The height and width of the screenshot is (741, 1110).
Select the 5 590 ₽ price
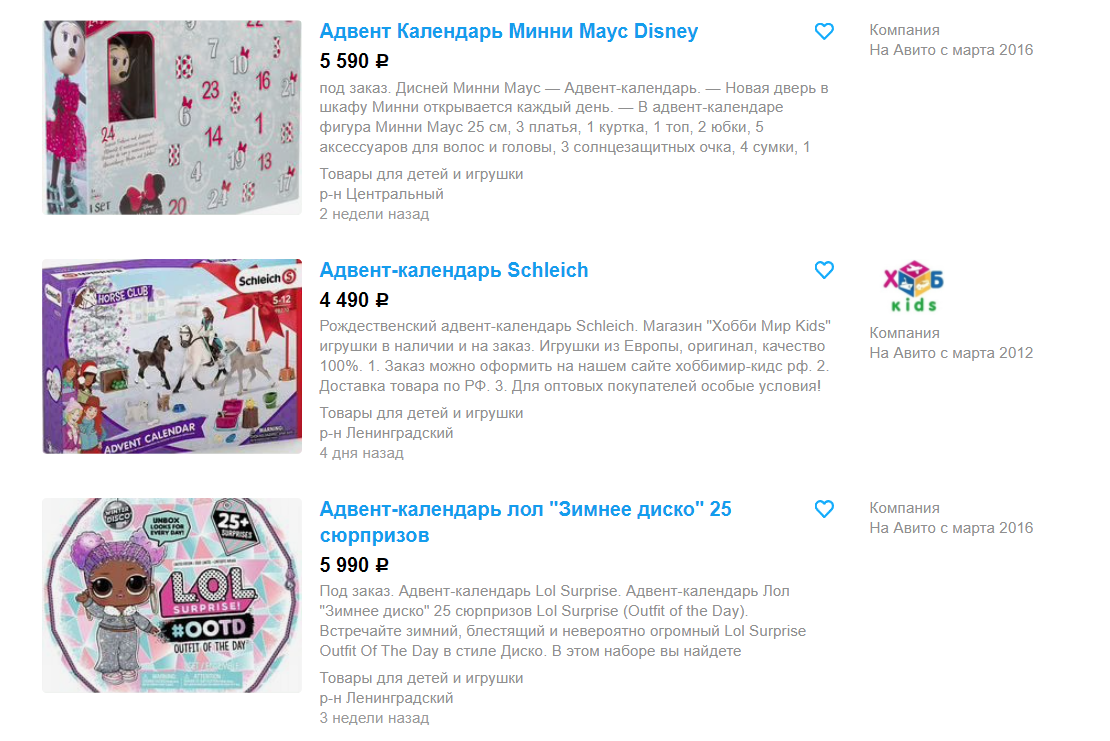[x=354, y=61]
